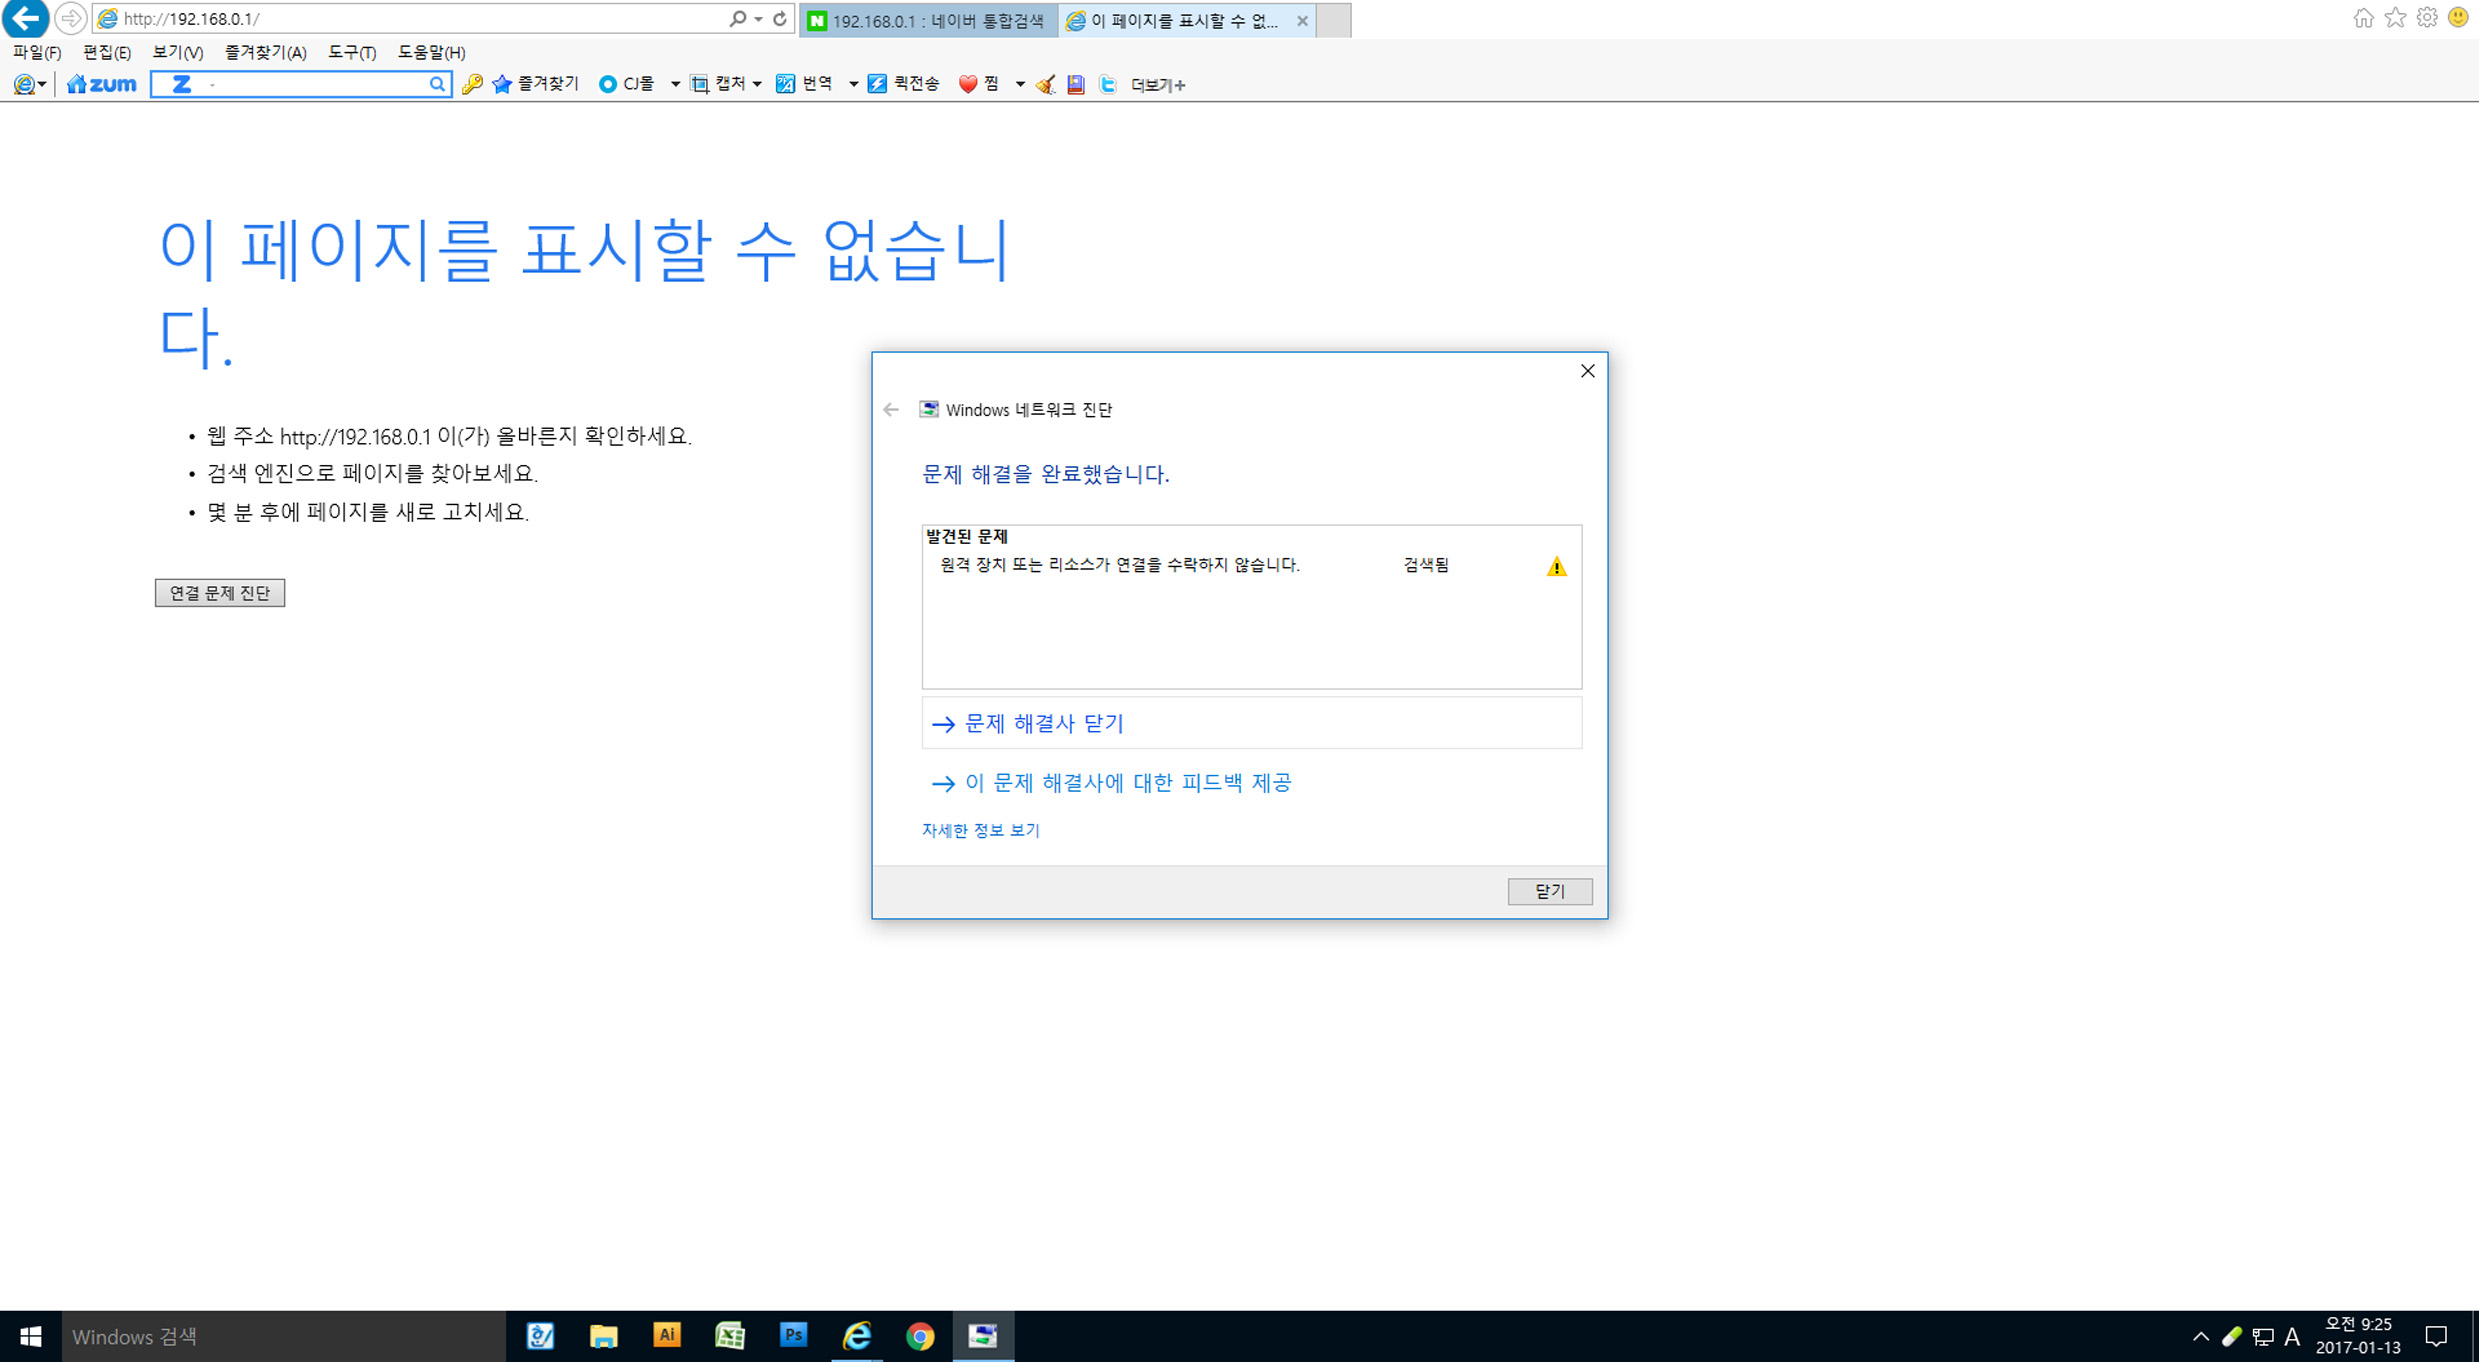This screenshot has height=1362, width=2480.
Task: Open the 편집(E) menu
Action: [107, 52]
